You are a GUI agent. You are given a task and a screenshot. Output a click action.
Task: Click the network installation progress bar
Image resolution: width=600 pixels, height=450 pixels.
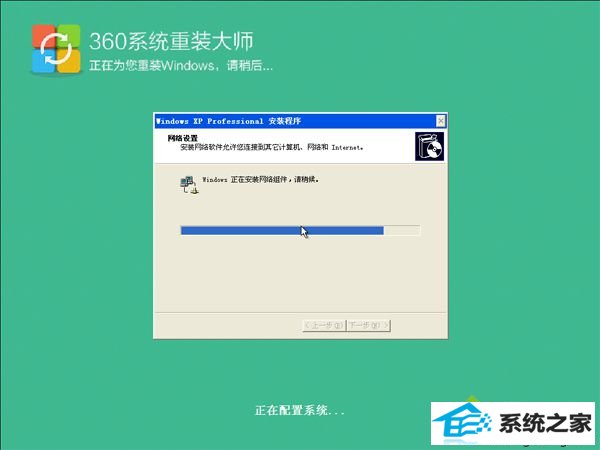pos(300,230)
